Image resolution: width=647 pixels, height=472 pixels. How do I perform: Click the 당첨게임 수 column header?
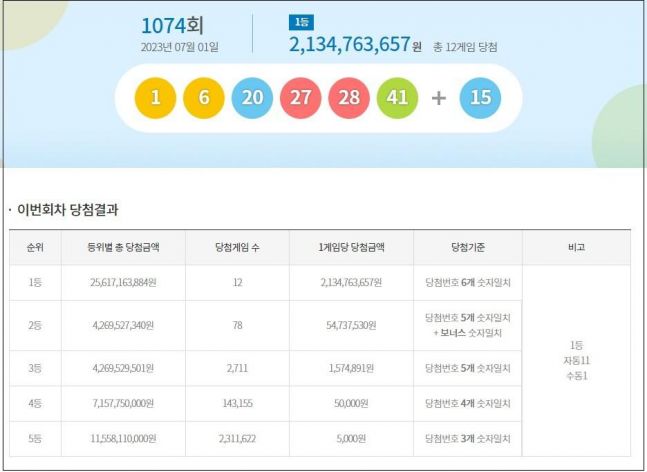coord(238,247)
